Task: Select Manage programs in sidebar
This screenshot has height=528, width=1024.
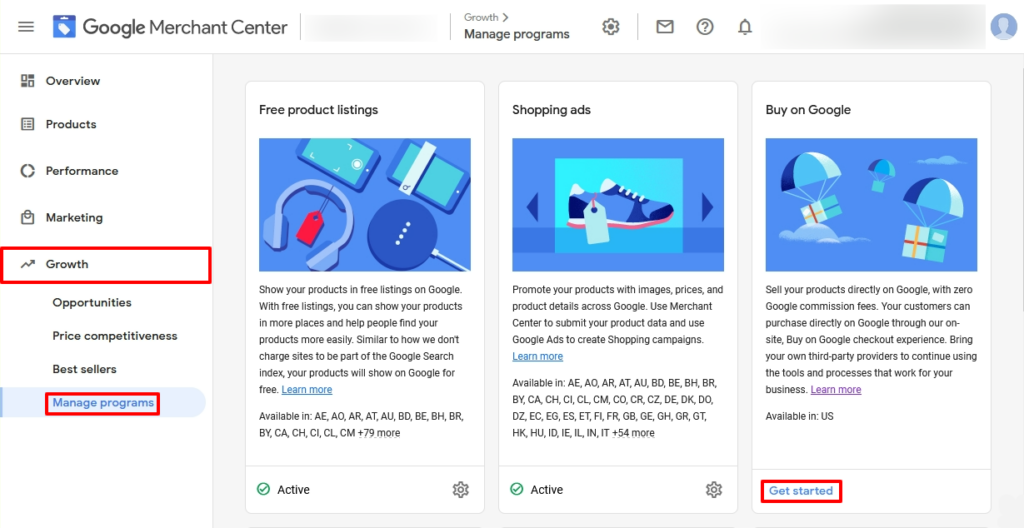Action: tap(103, 403)
